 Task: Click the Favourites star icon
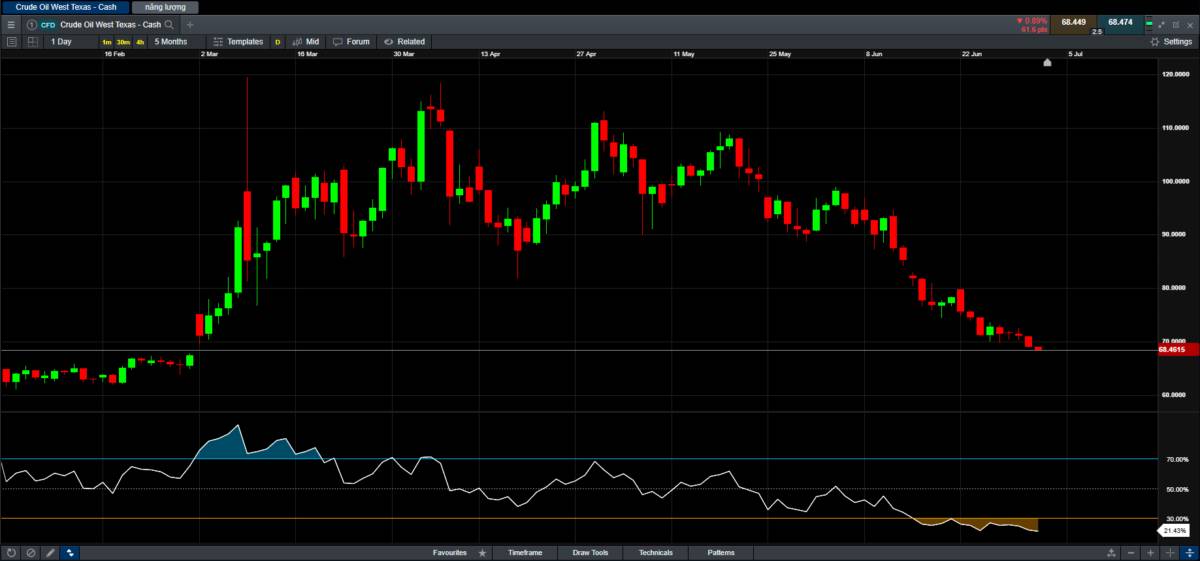point(482,552)
